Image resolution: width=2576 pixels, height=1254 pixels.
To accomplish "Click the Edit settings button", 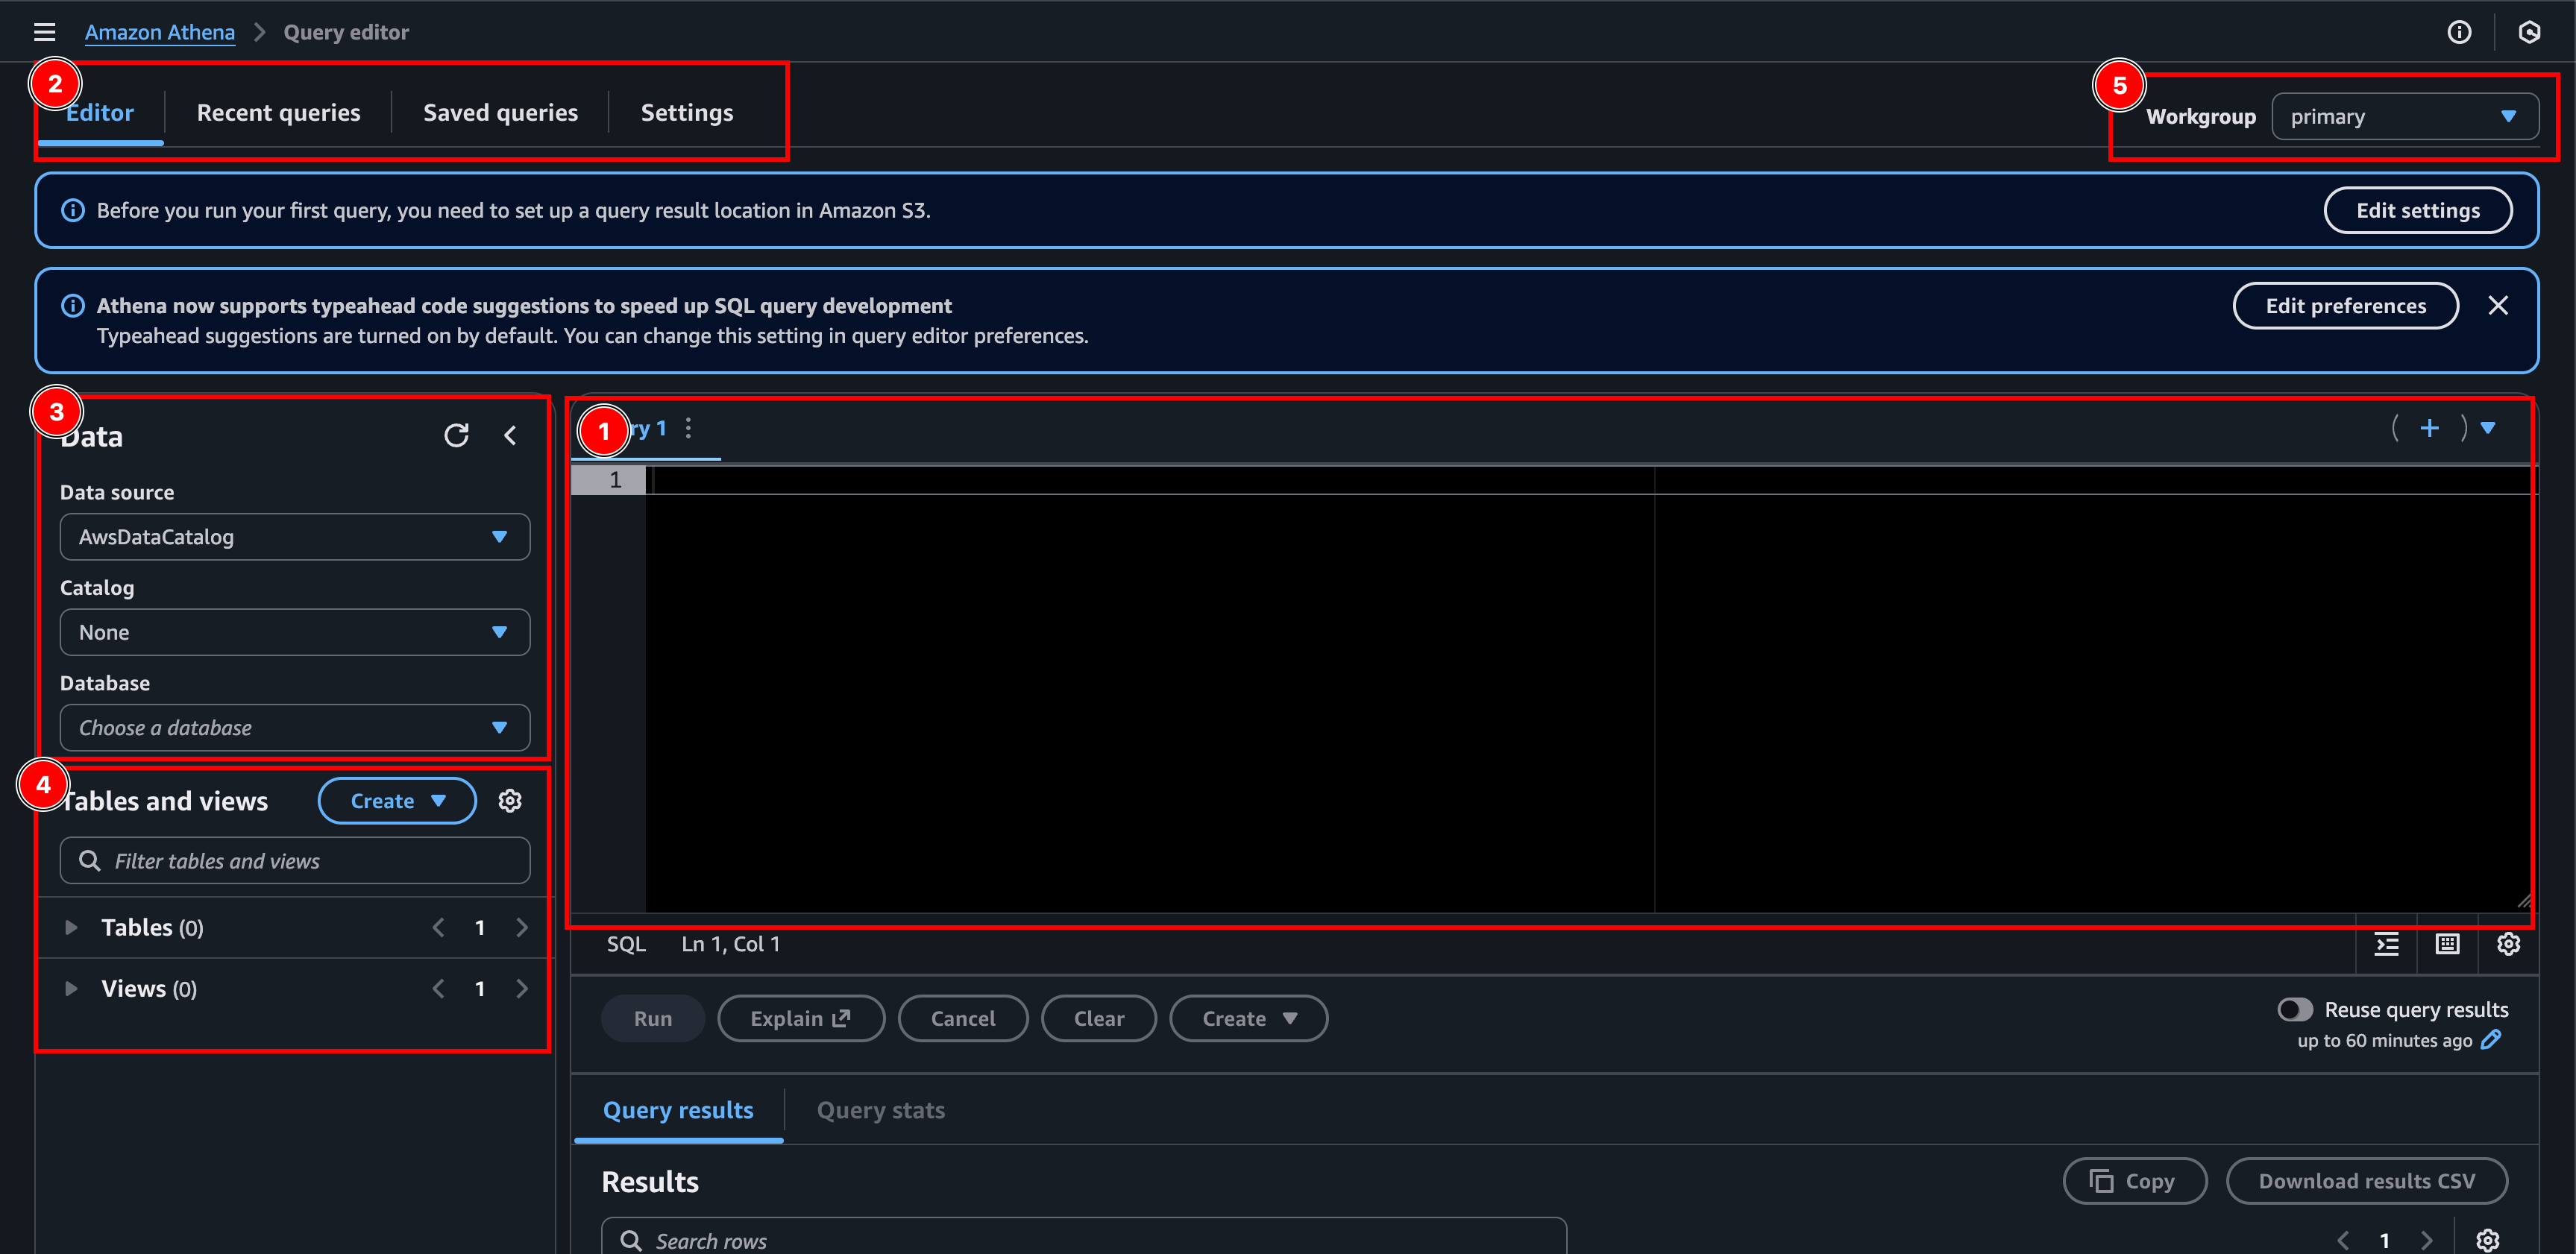I will pos(2418,210).
